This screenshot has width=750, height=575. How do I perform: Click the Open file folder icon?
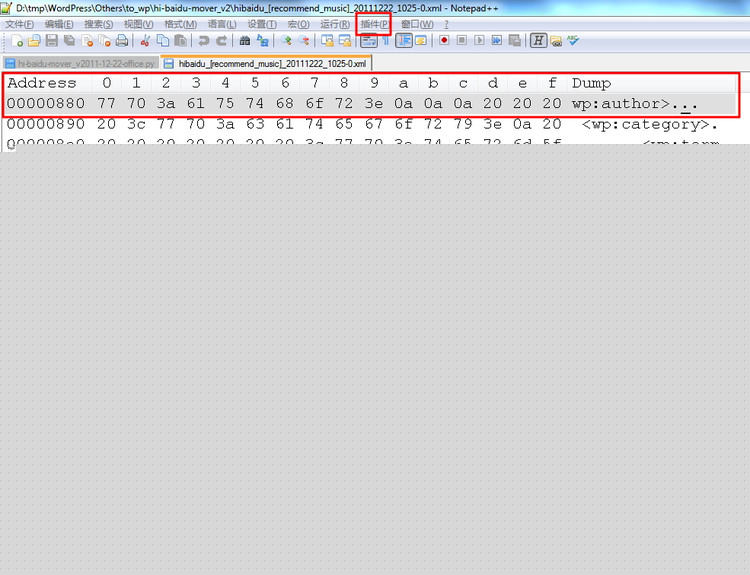[x=33, y=41]
